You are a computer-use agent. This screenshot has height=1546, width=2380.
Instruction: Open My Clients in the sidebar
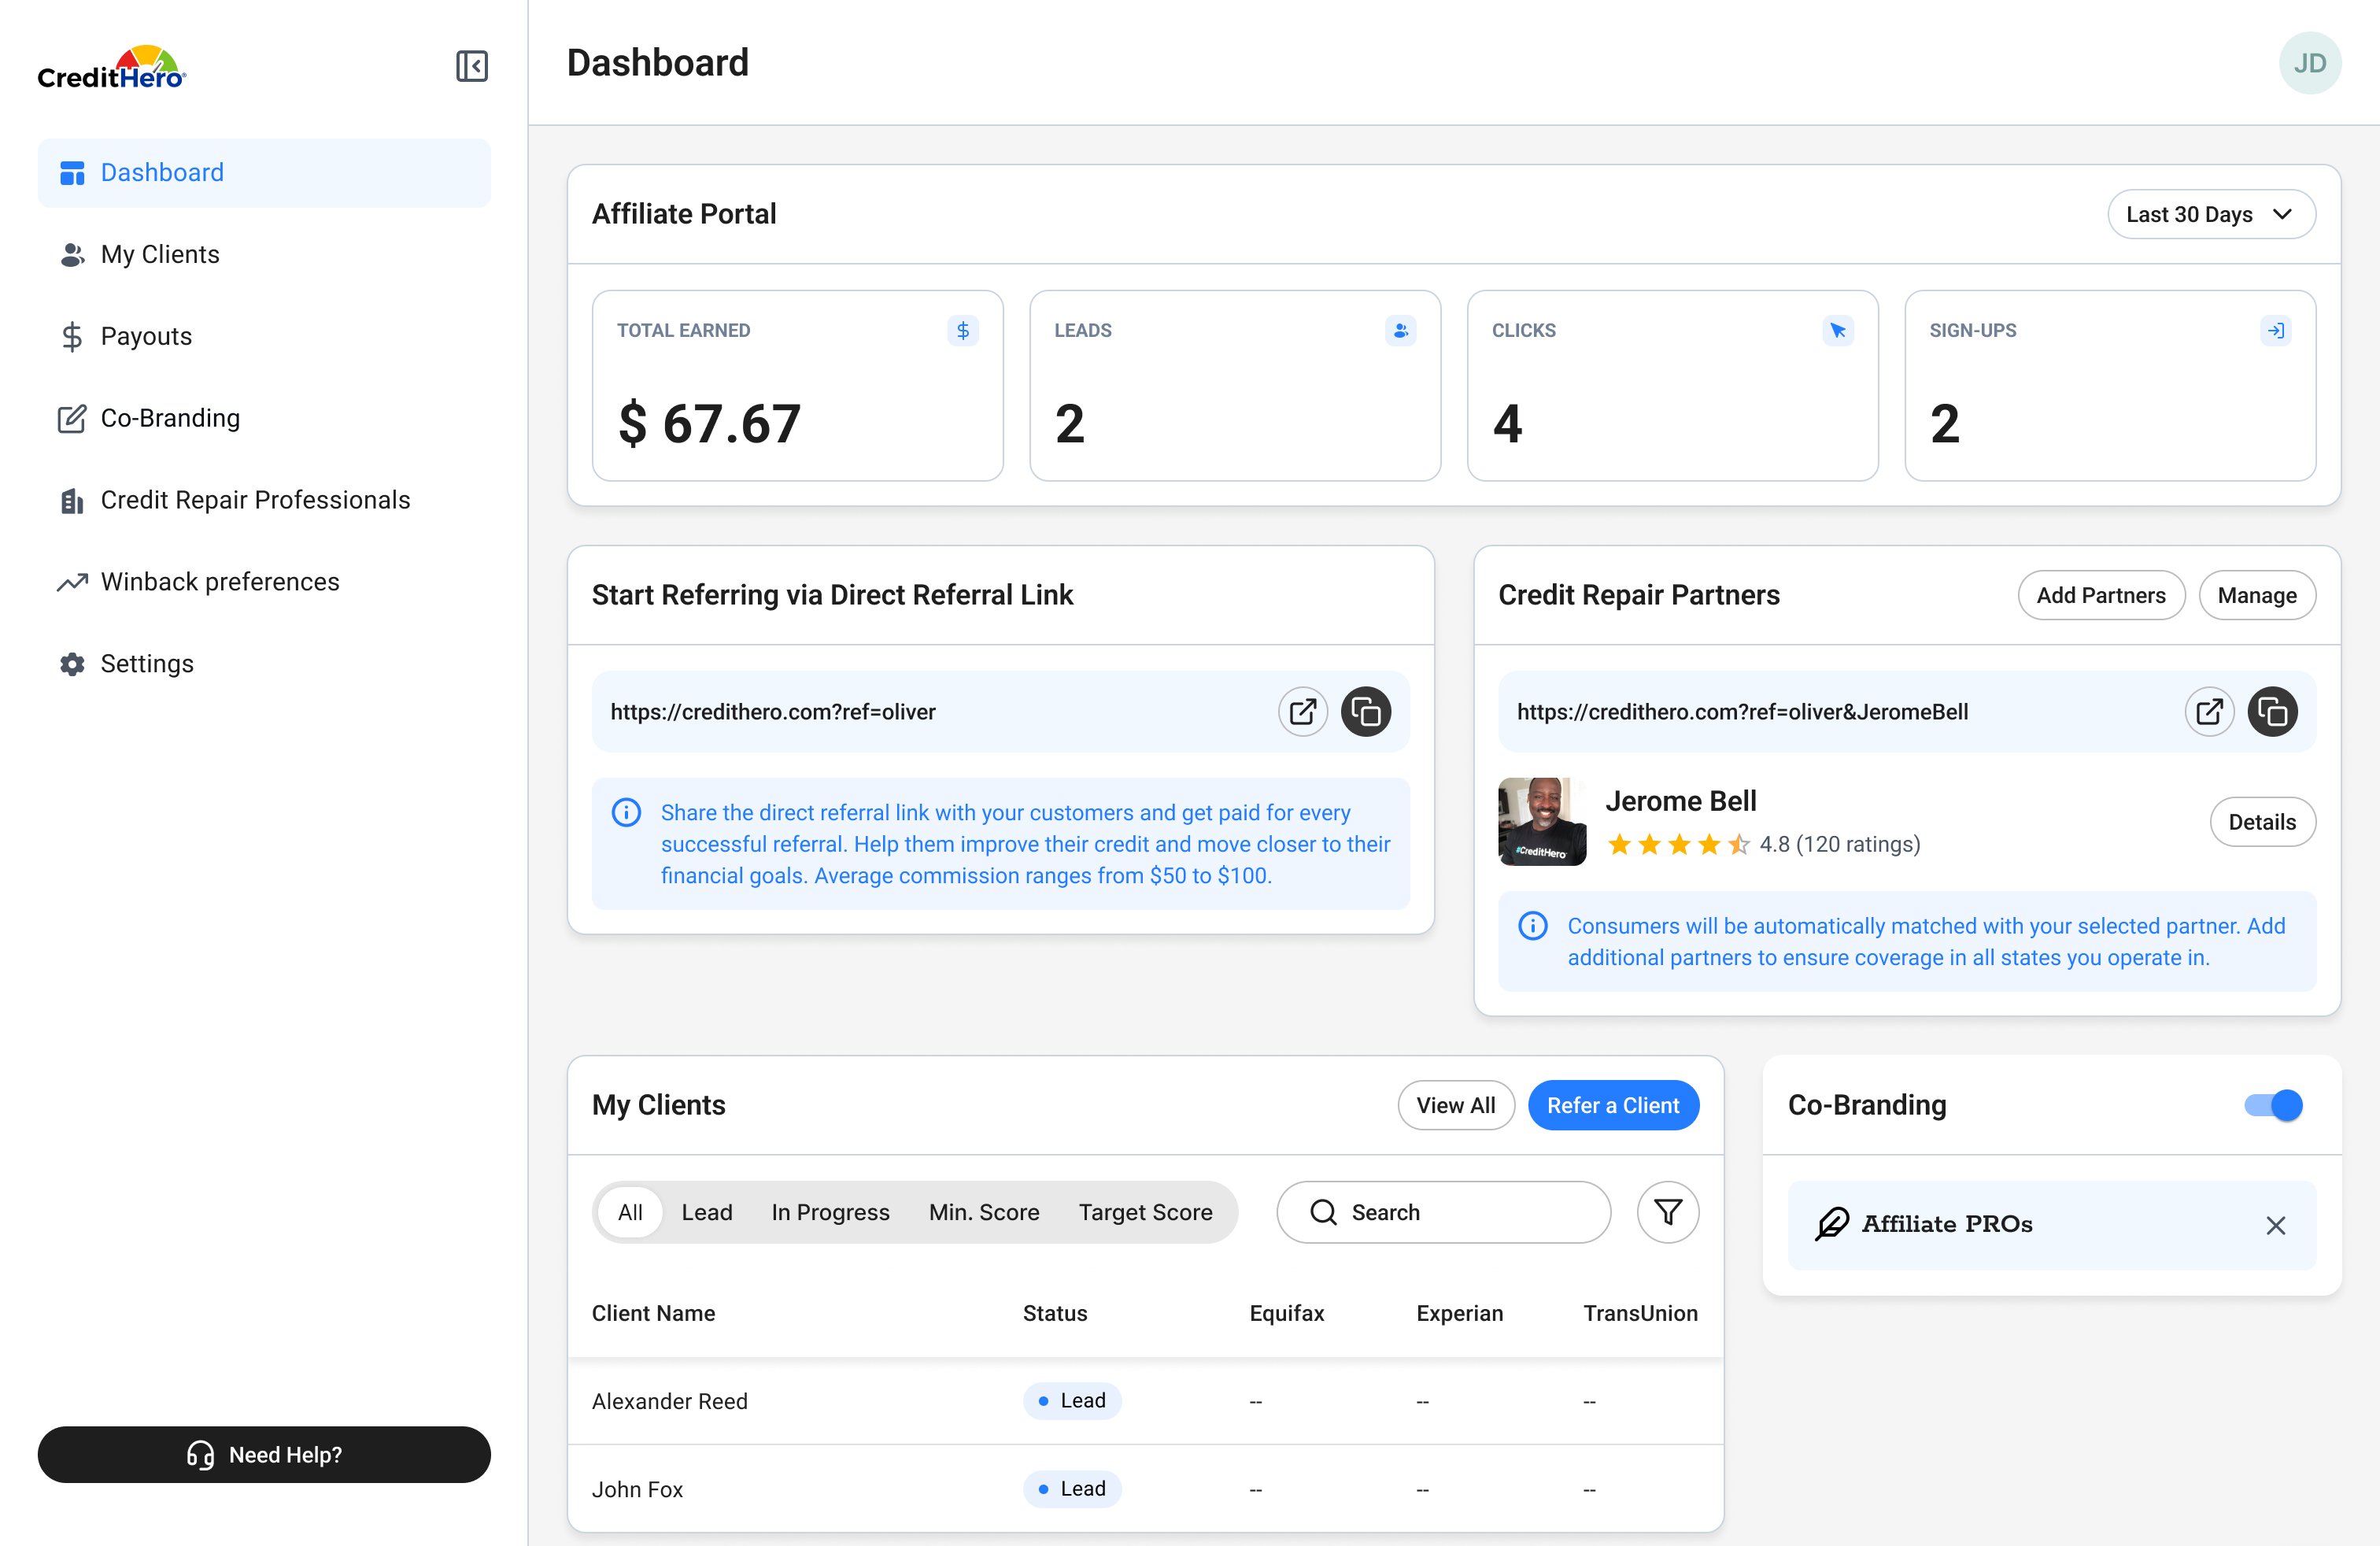coord(264,255)
